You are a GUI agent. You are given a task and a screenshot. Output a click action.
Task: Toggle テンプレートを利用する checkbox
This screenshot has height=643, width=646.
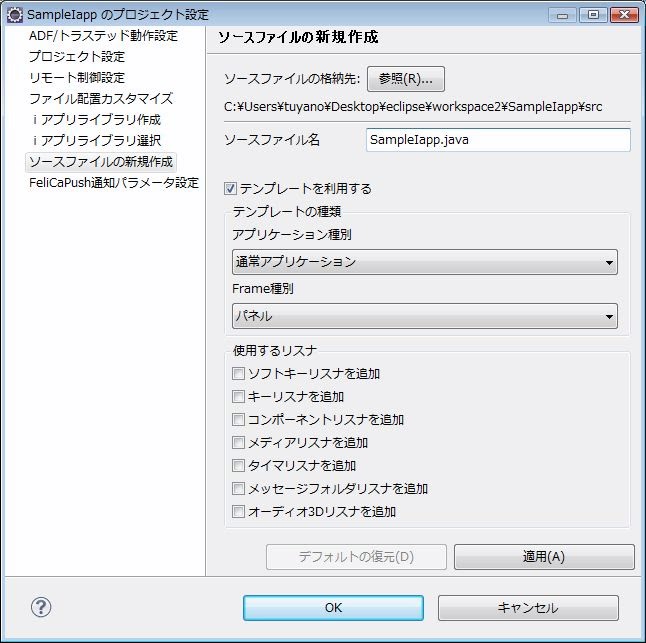[231, 188]
